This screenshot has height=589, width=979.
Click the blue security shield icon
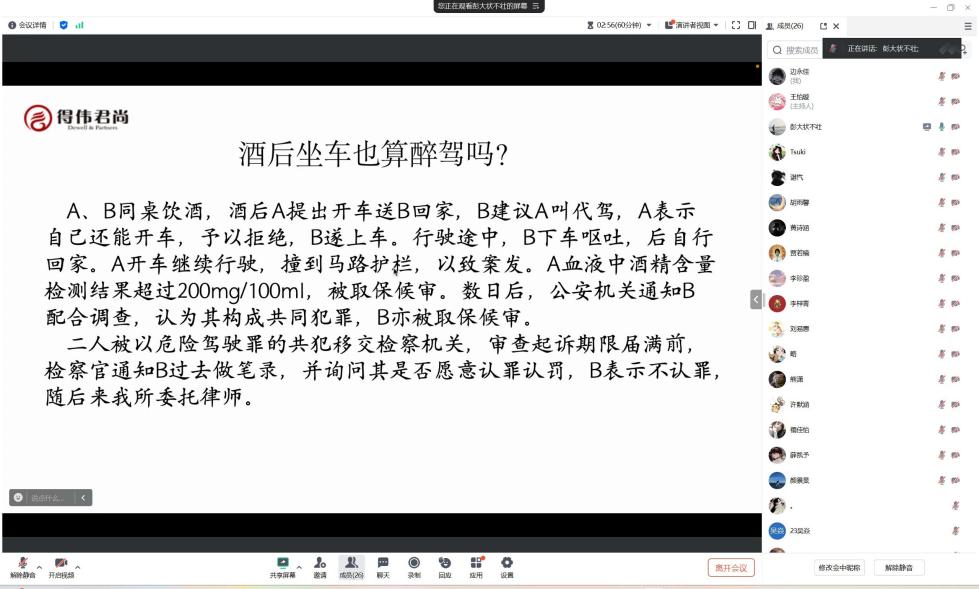click(64, 25)
